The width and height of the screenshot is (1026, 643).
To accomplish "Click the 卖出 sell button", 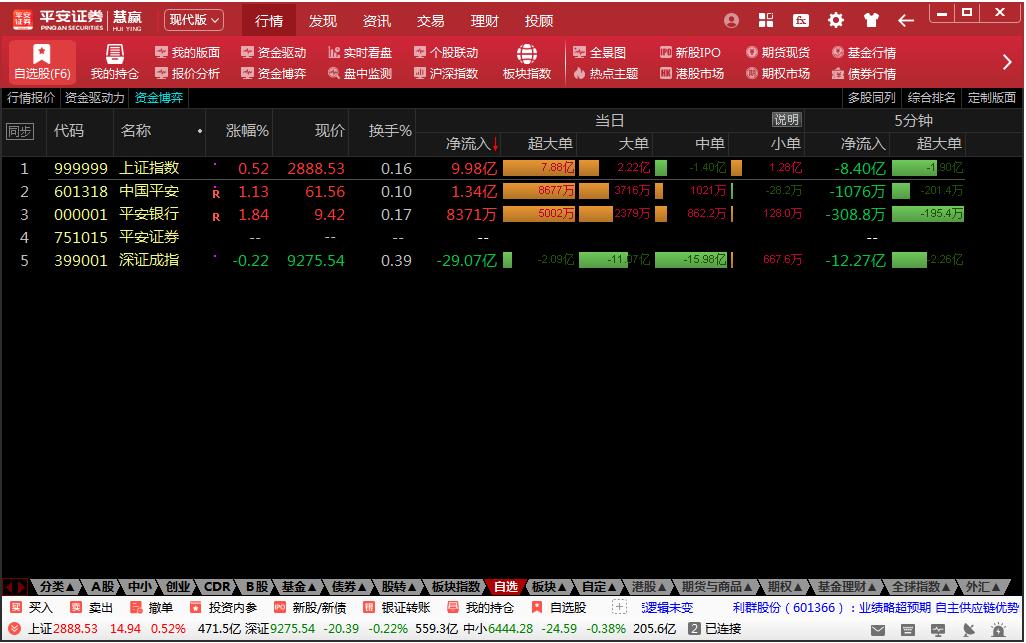I will pyautogui.click(x=92, y=608).
